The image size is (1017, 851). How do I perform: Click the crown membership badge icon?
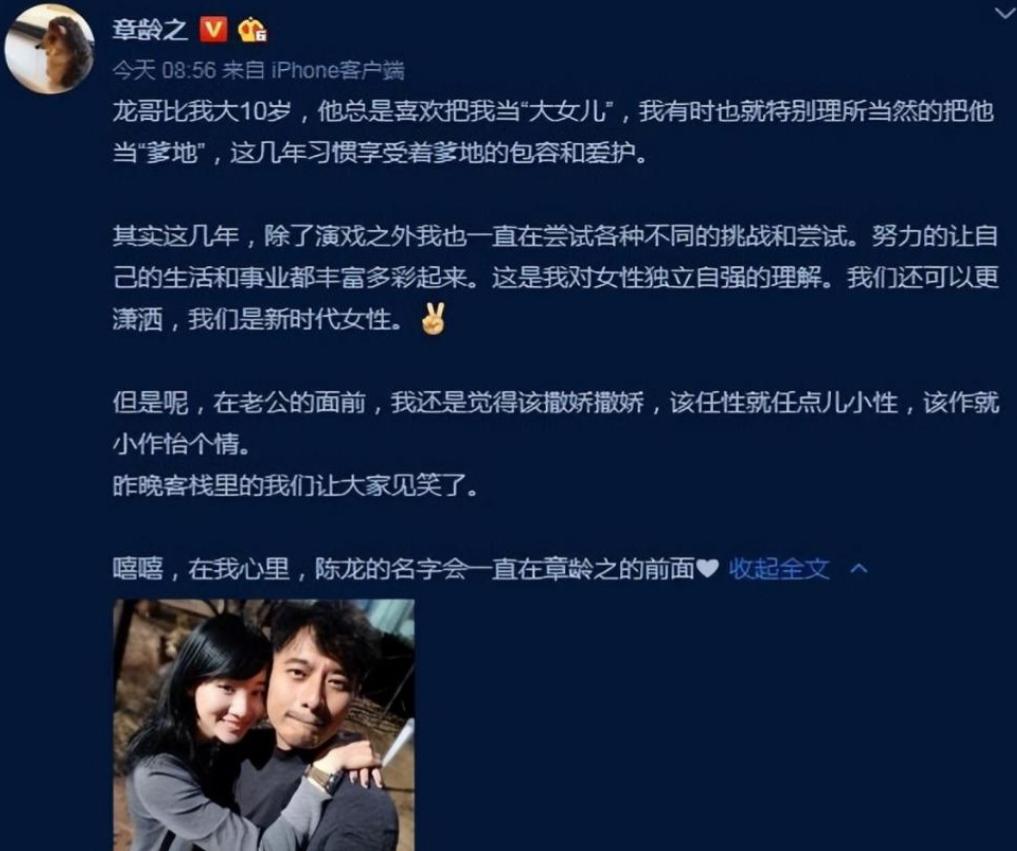252,30
